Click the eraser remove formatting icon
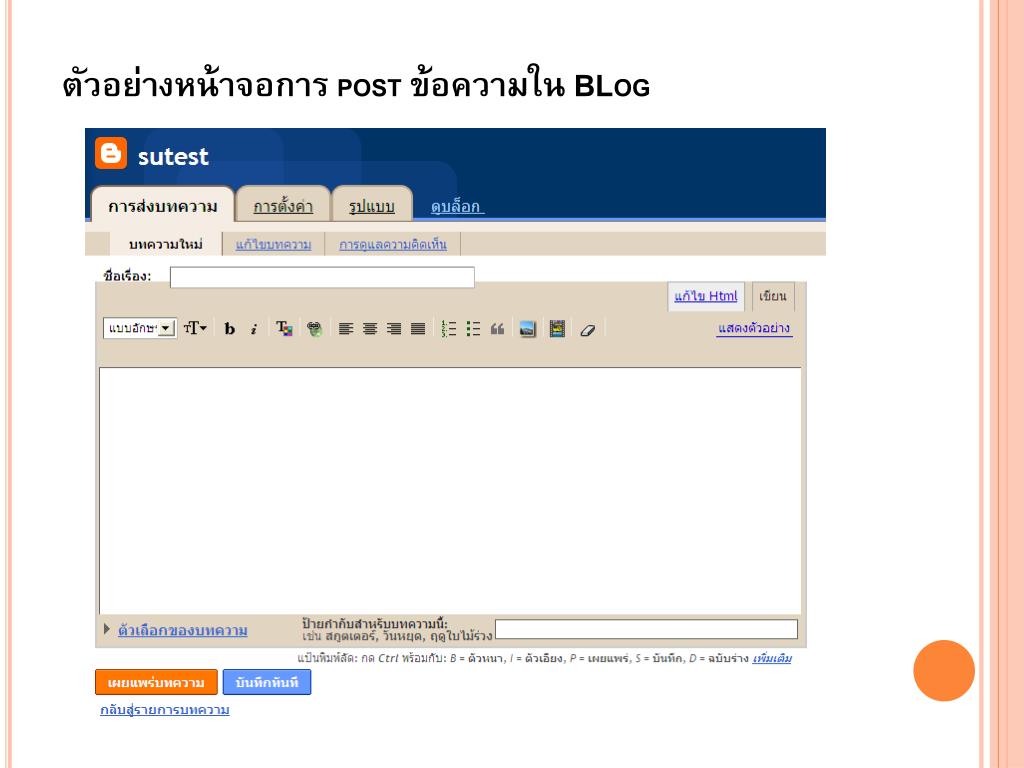The height and width of the screenshot is (768, 1024). coord(587,330)
